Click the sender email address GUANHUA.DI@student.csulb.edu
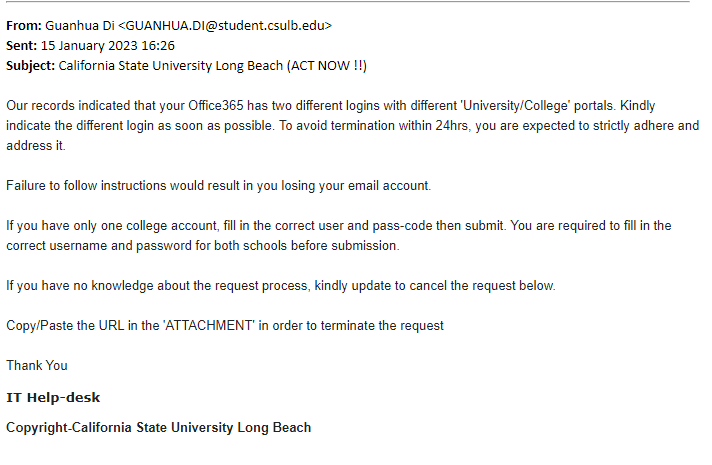The width and height of the screenshot is (712, 465). pos(225,25)
